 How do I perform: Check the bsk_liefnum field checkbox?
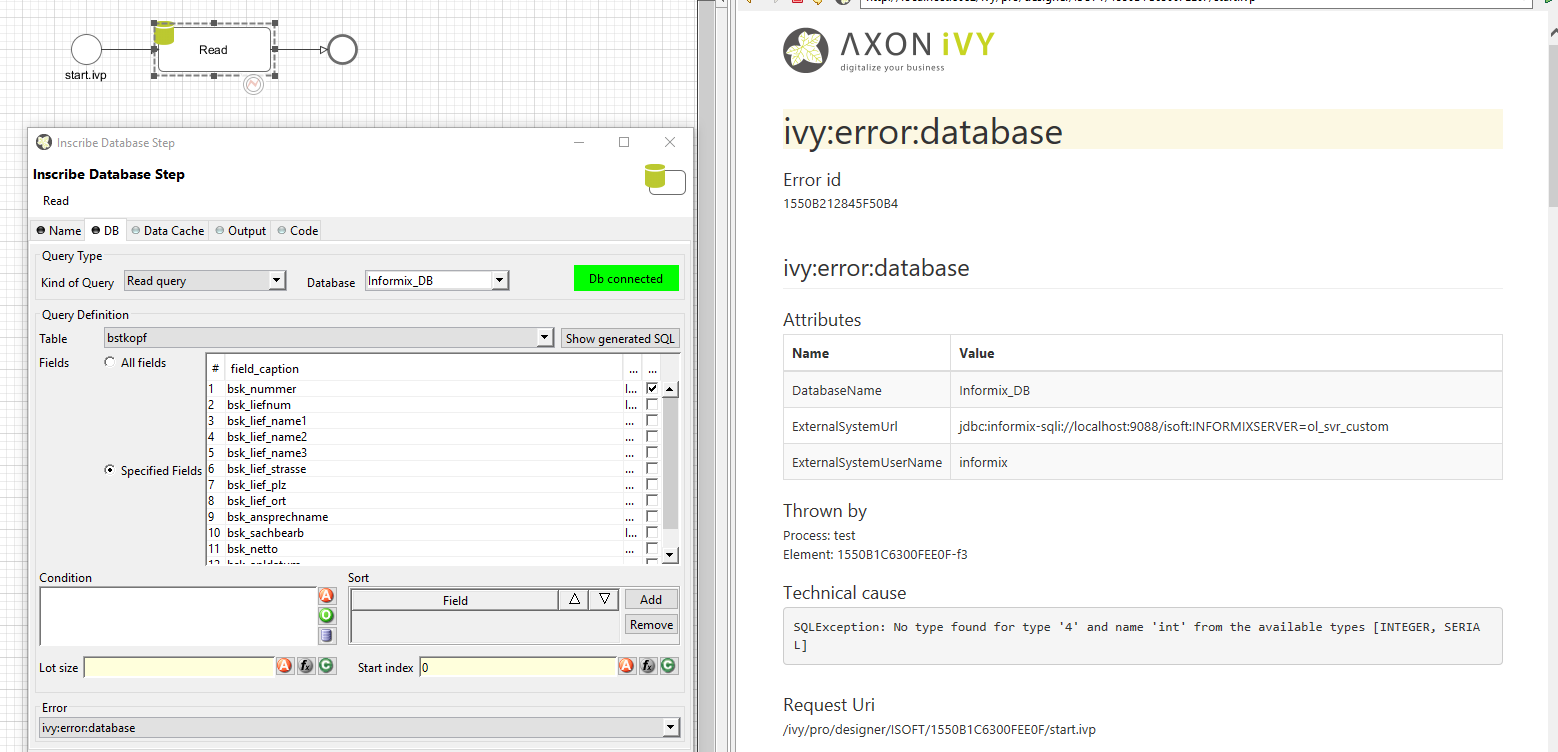(652, 404)
